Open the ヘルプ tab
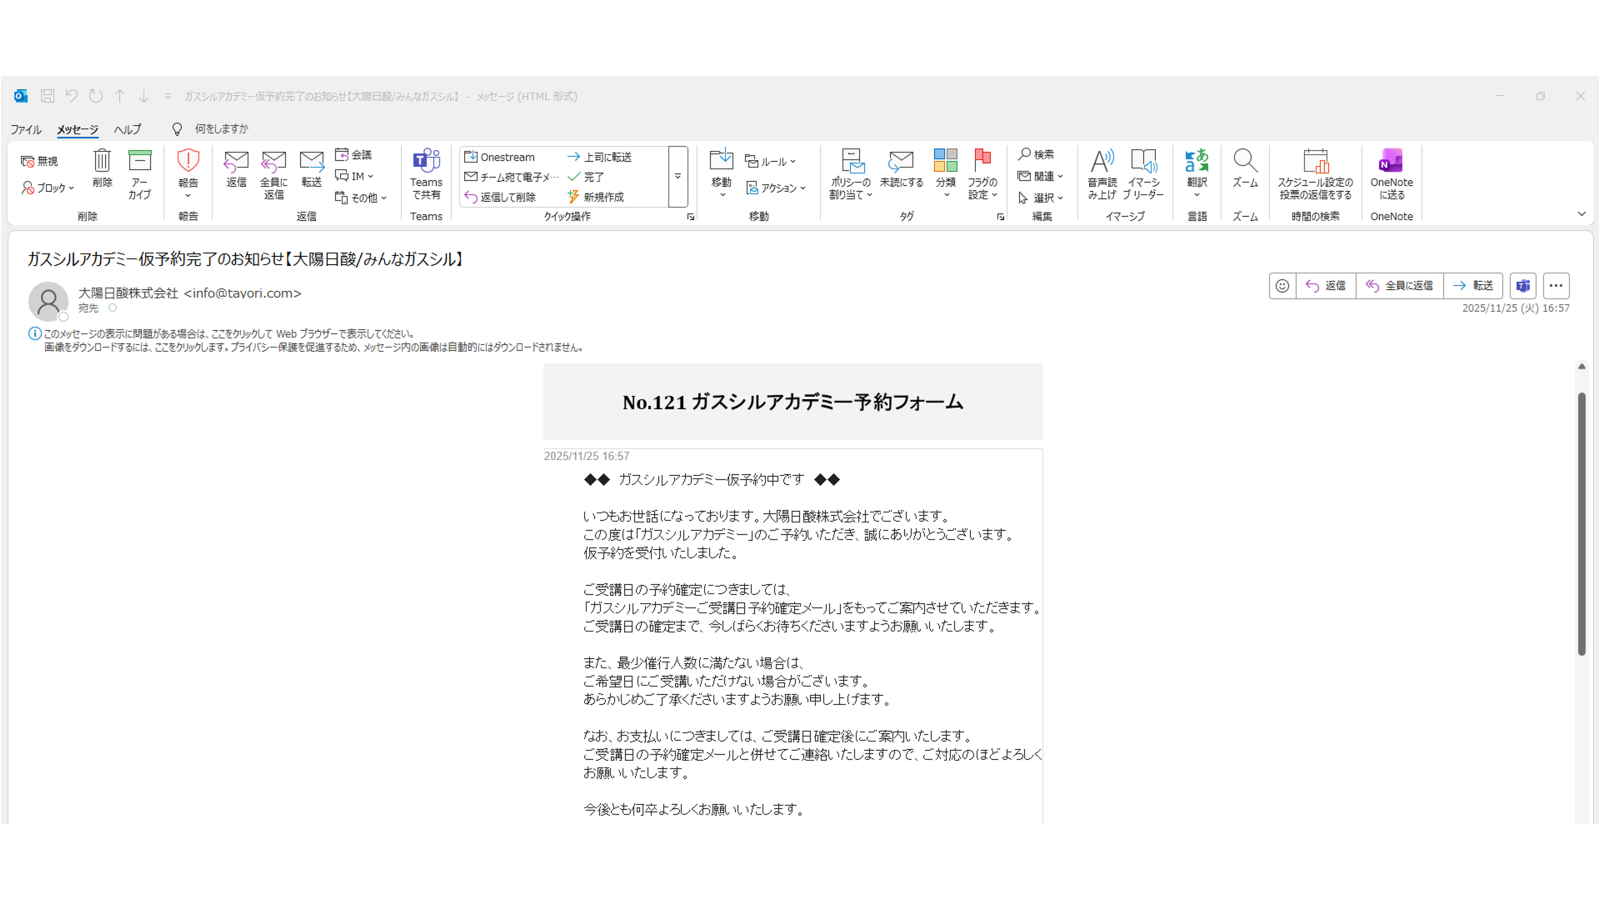Viewport: 1600px width, 900px height. pos(128,129)
